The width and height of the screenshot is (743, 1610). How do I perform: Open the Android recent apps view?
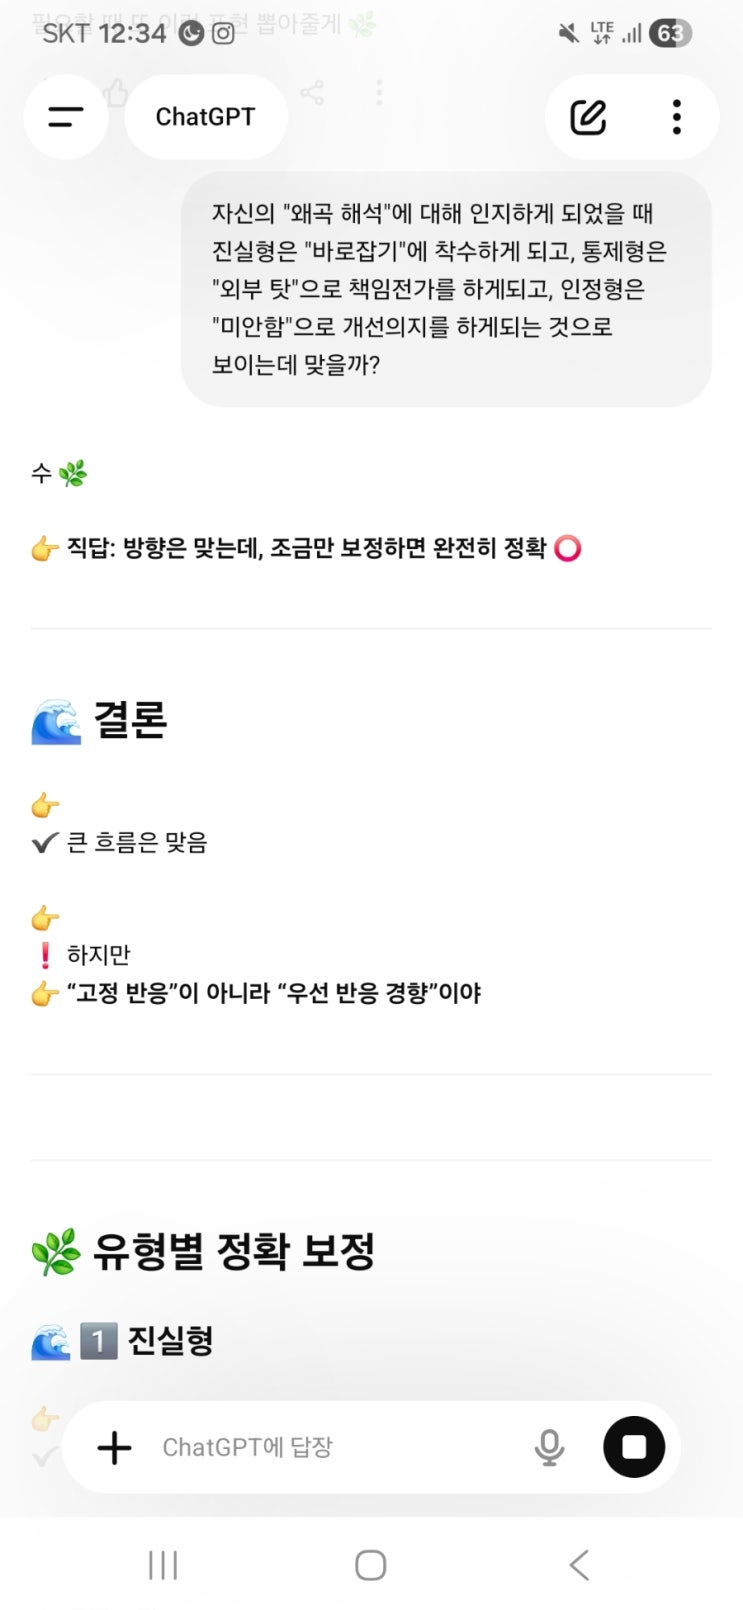163,1565
